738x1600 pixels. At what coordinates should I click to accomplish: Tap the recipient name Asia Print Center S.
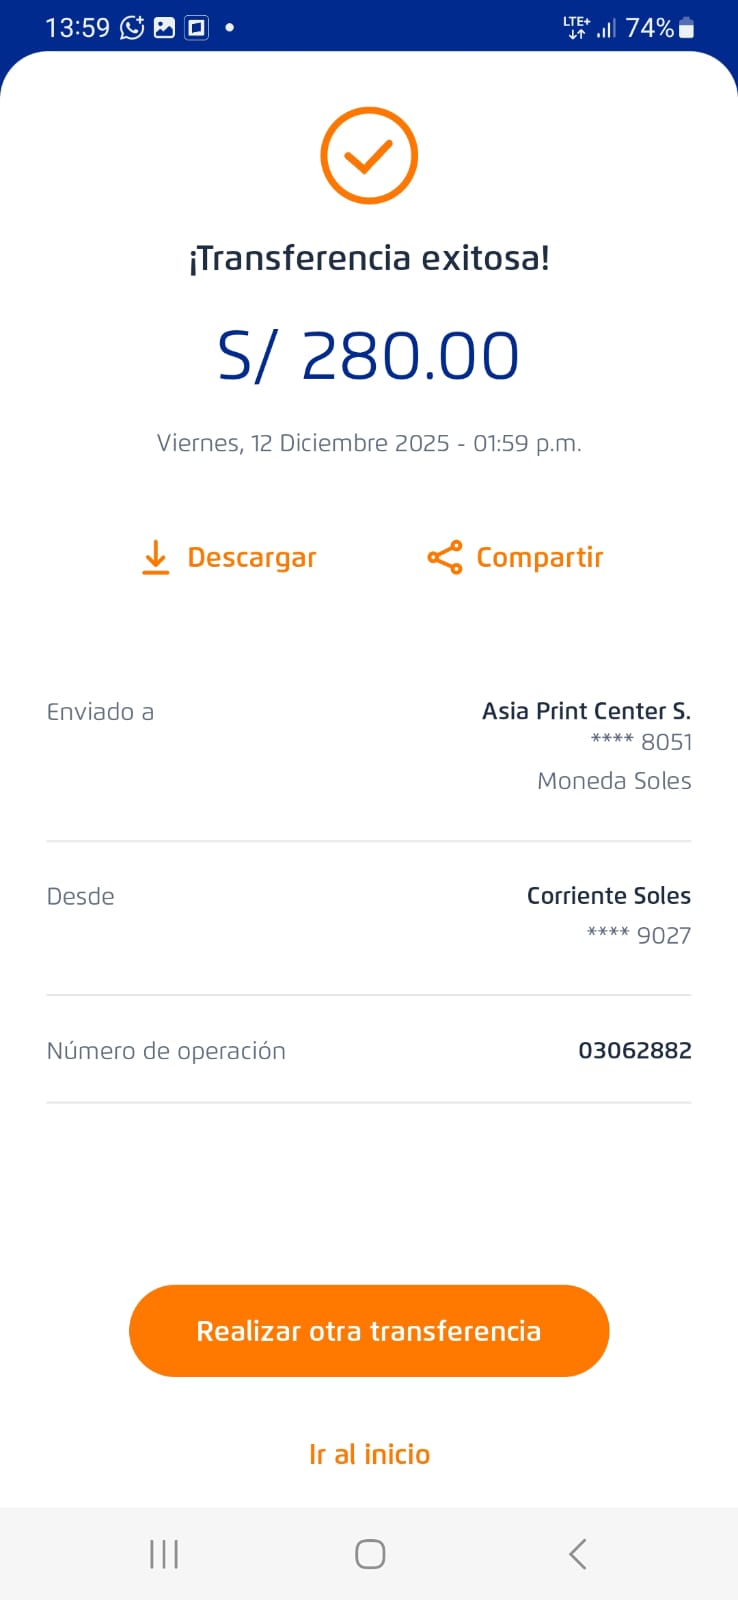coord(586,711)
